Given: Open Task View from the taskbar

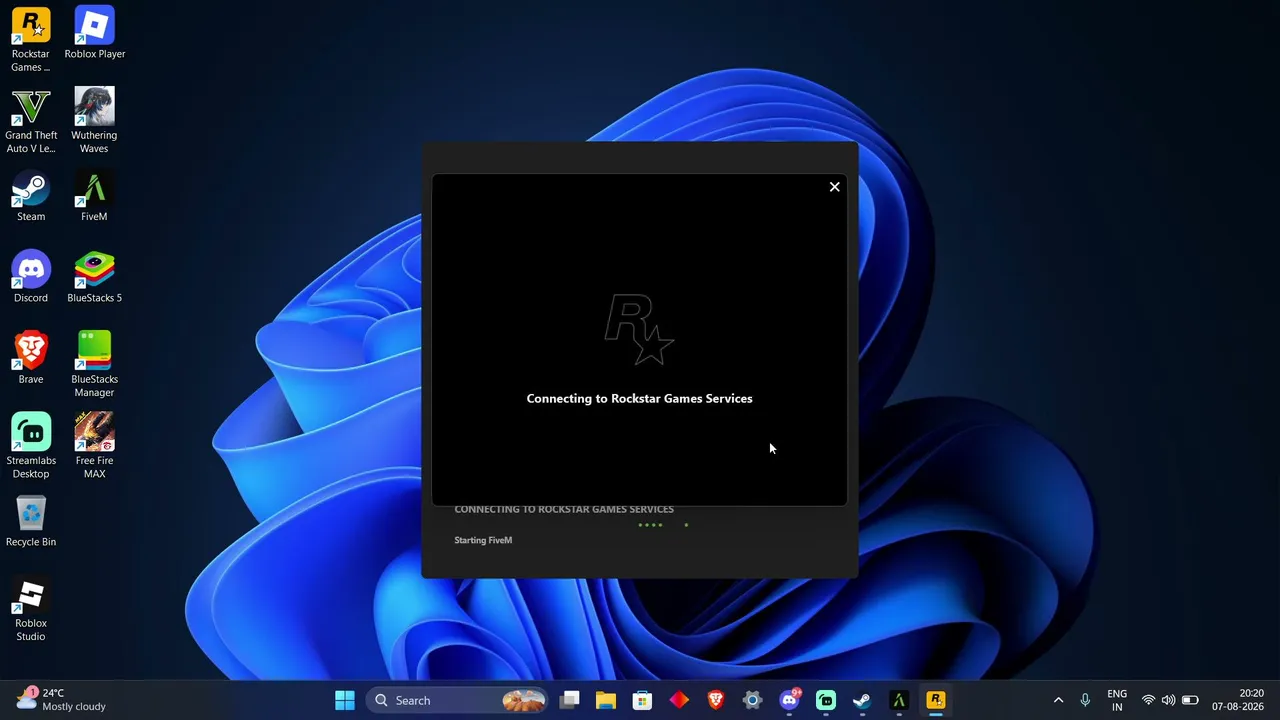Looking at the screenshot, I should click(x=569, y=700).
